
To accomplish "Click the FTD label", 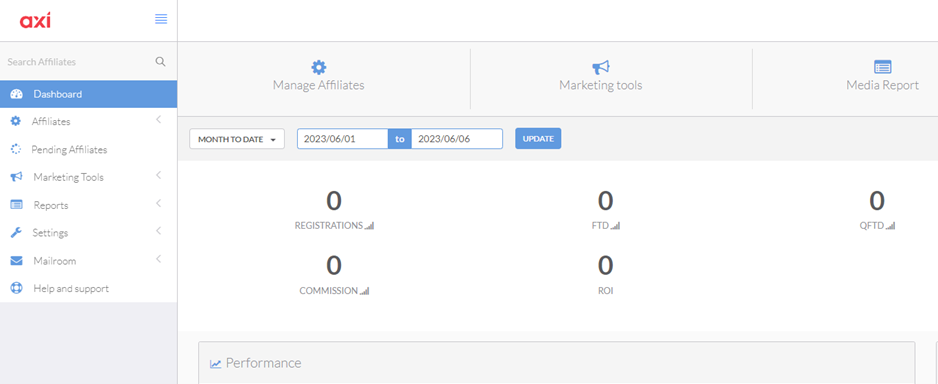I will 600,226.
